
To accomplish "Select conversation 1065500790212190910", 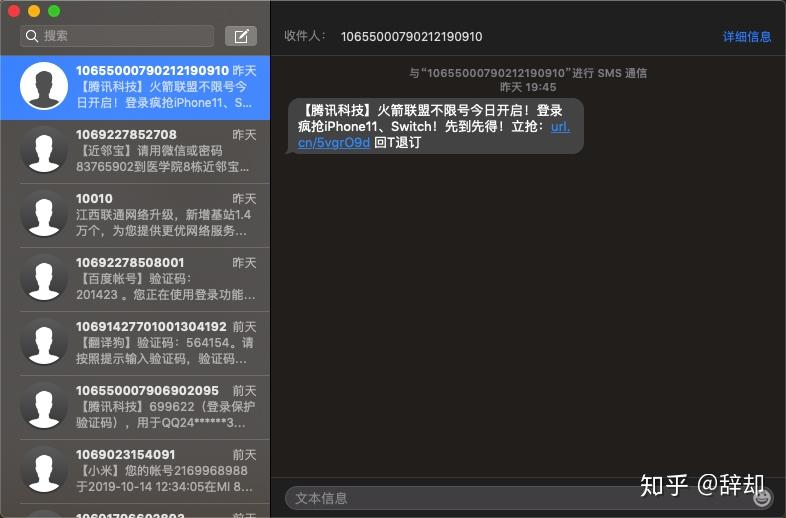I will tap(135, 87).
